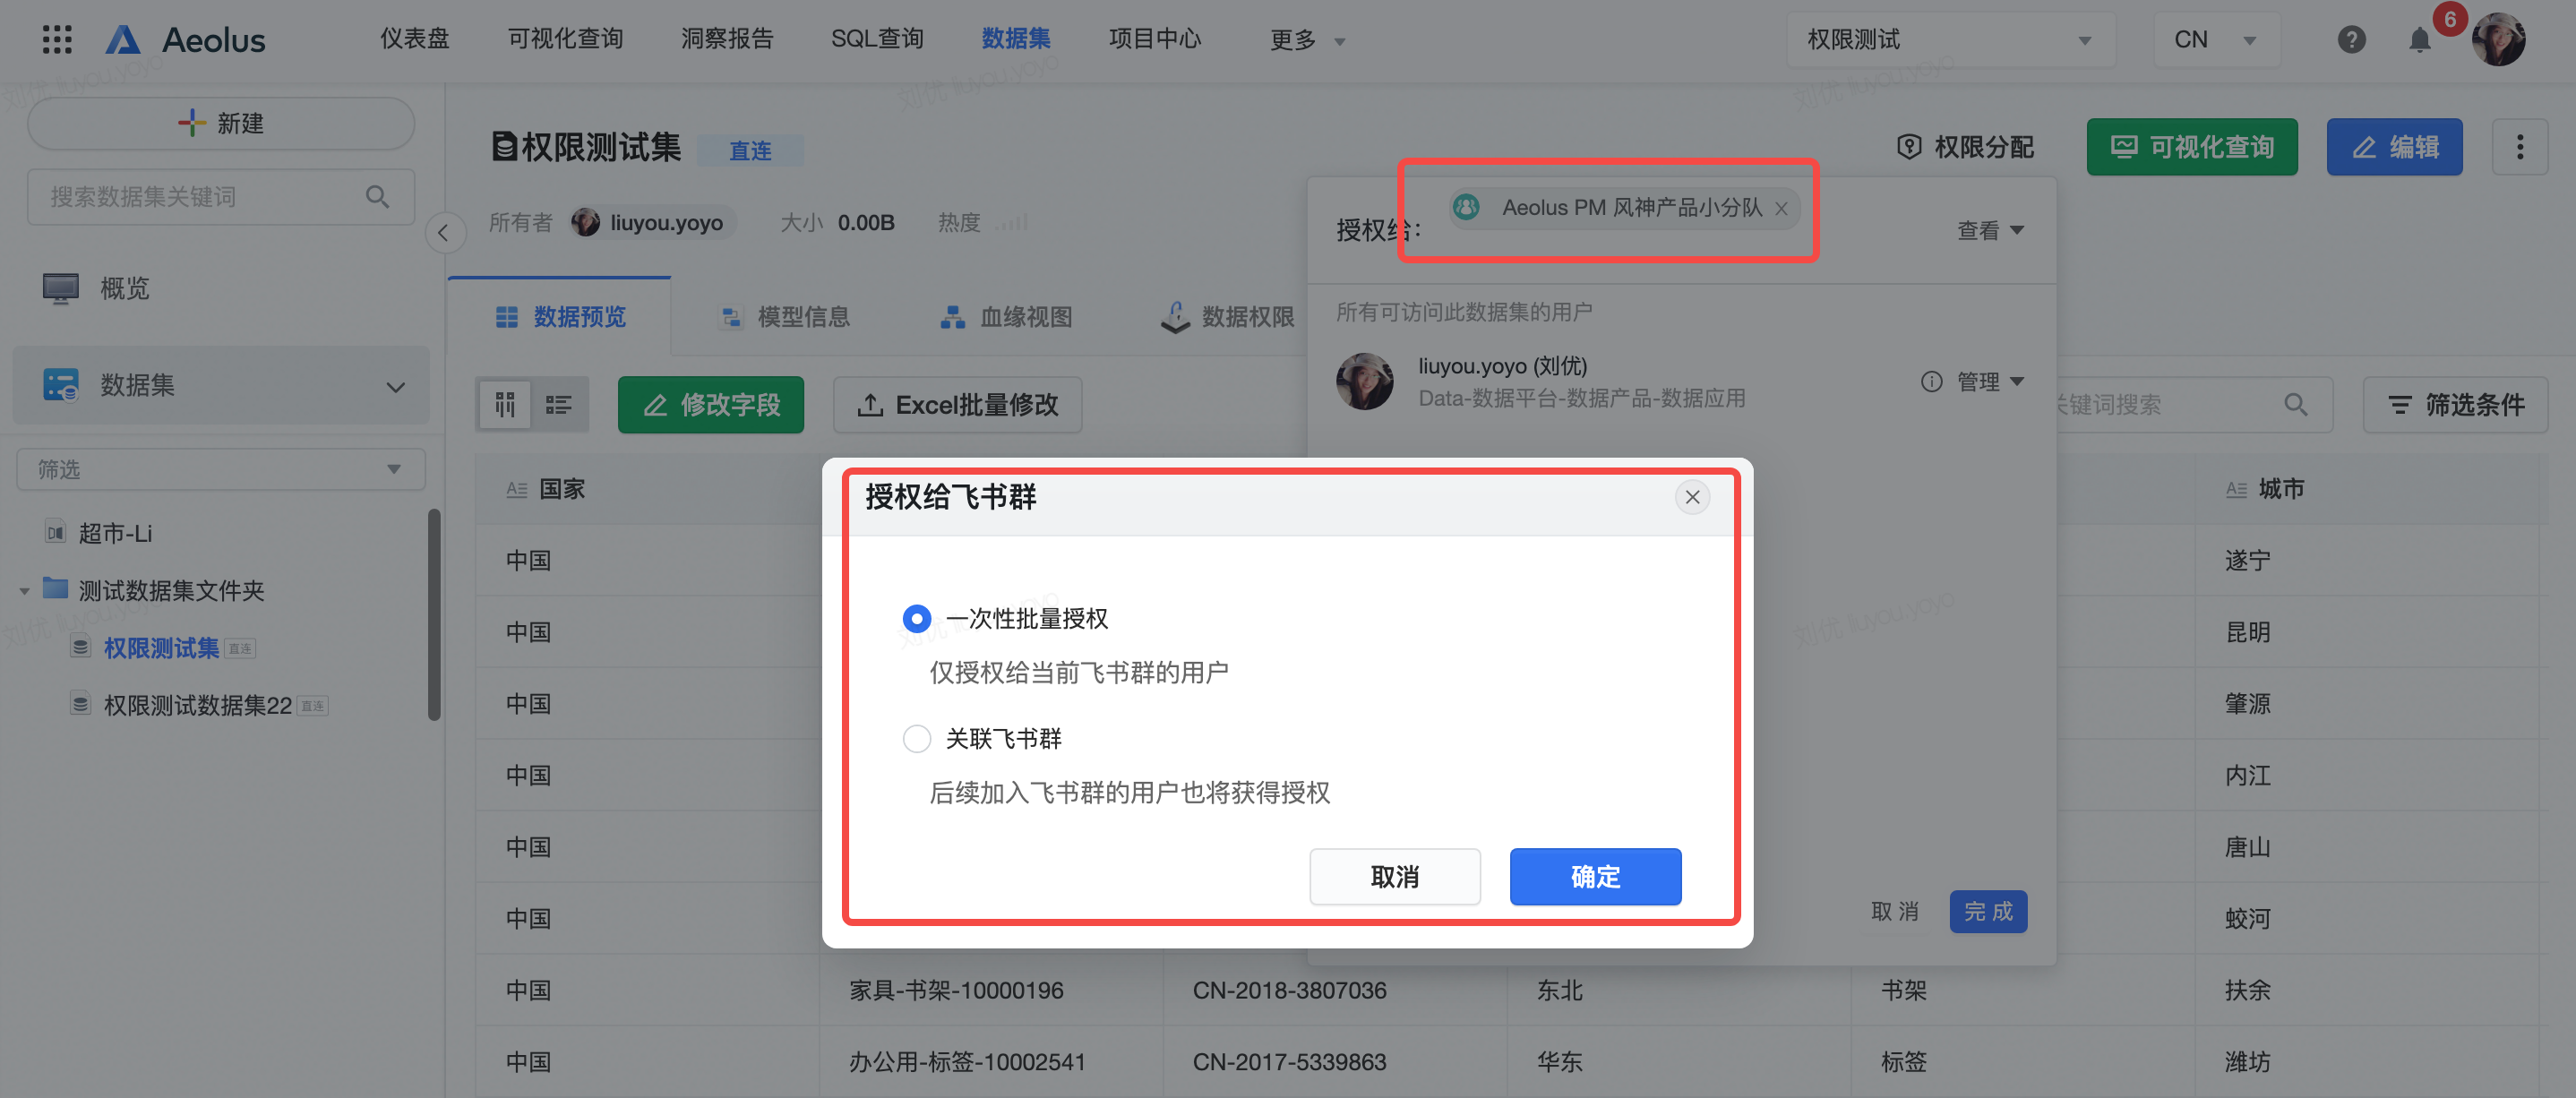Select 关联飞书群 radio option
The image size is (2576, 1098).
916,739
